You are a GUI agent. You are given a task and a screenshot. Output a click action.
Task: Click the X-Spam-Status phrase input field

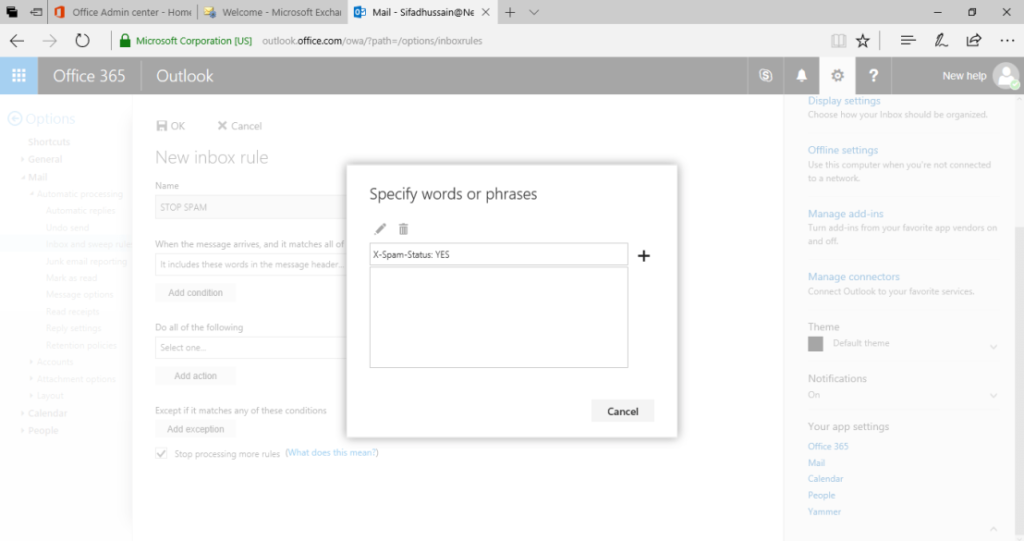(x=498, y=254)
